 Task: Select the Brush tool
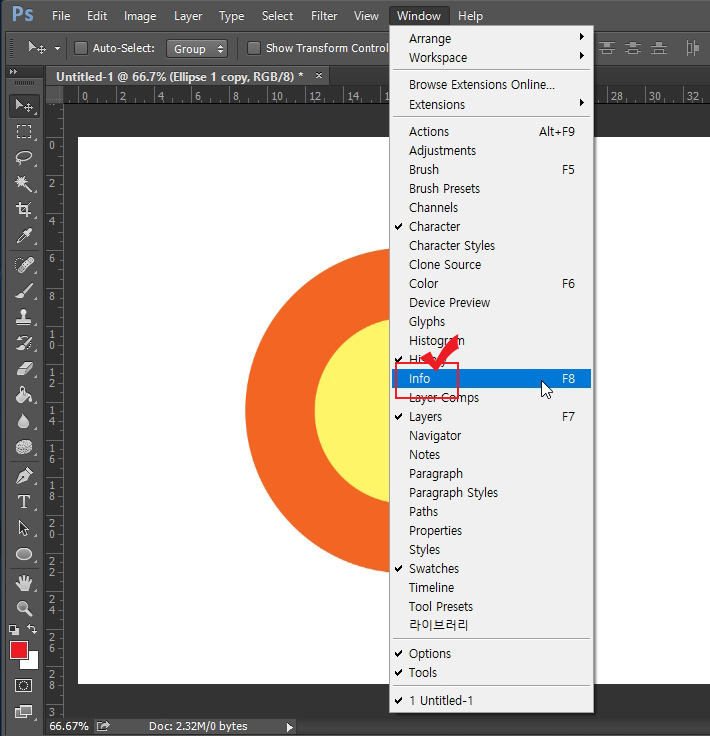pyautogui.click(x=24, y=291)
